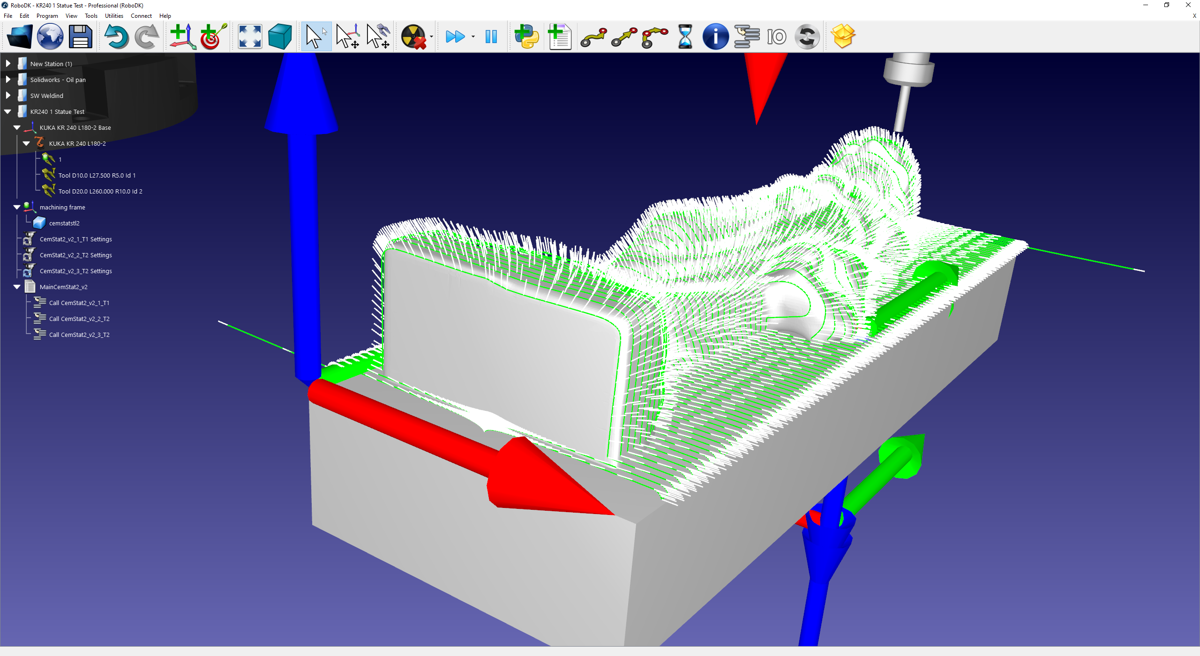Expand the Solidworks - Oil pan station
Screen dimensions: 1200x656
[8, 80]
